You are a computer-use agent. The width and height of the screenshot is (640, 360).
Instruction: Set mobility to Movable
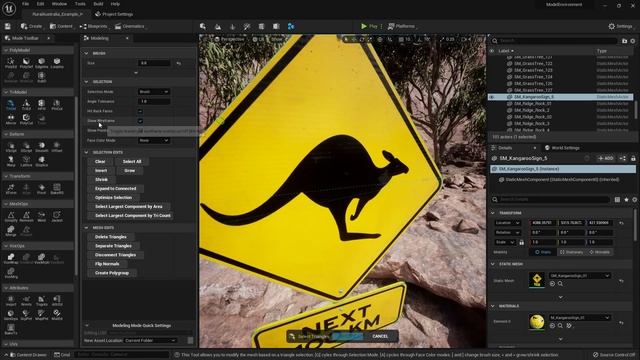[x=600, y=252]
